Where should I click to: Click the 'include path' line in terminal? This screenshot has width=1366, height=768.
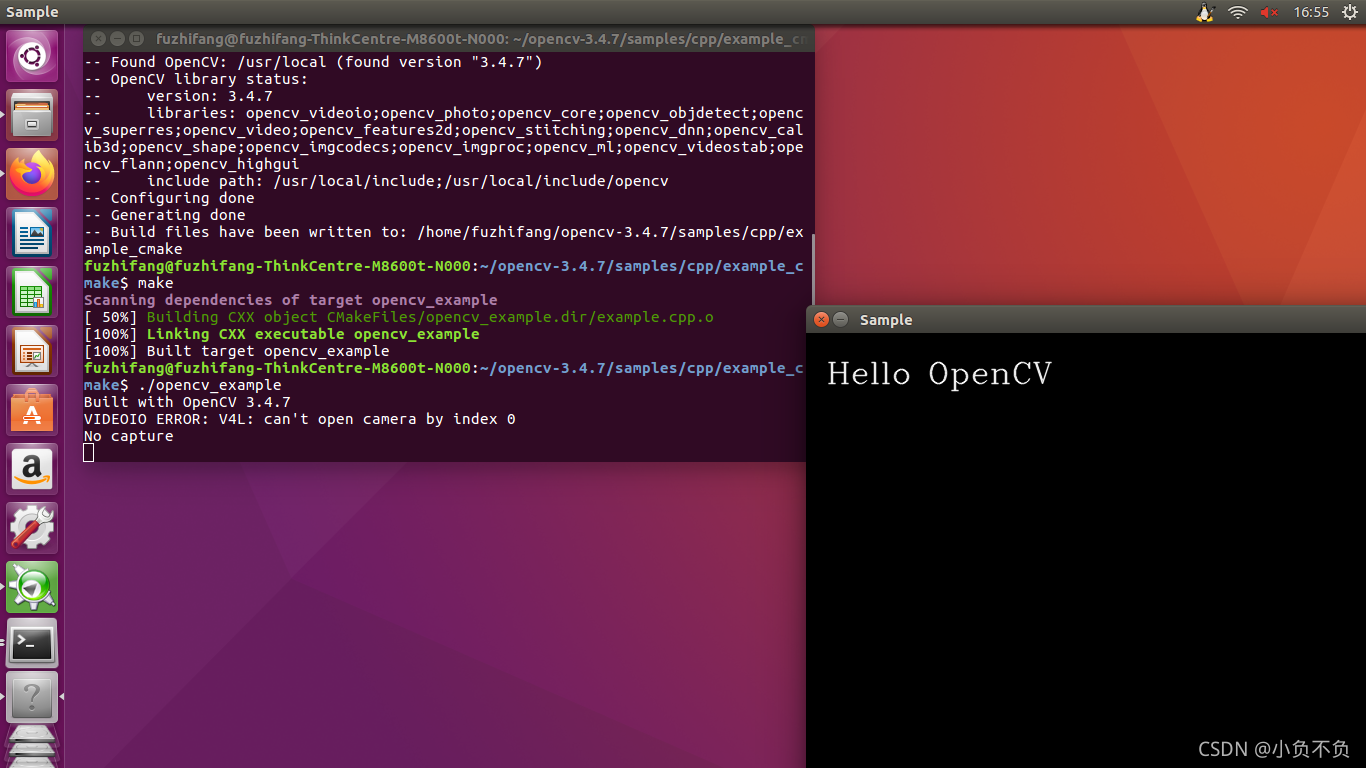pyautogui.click(x=376, y=181)
